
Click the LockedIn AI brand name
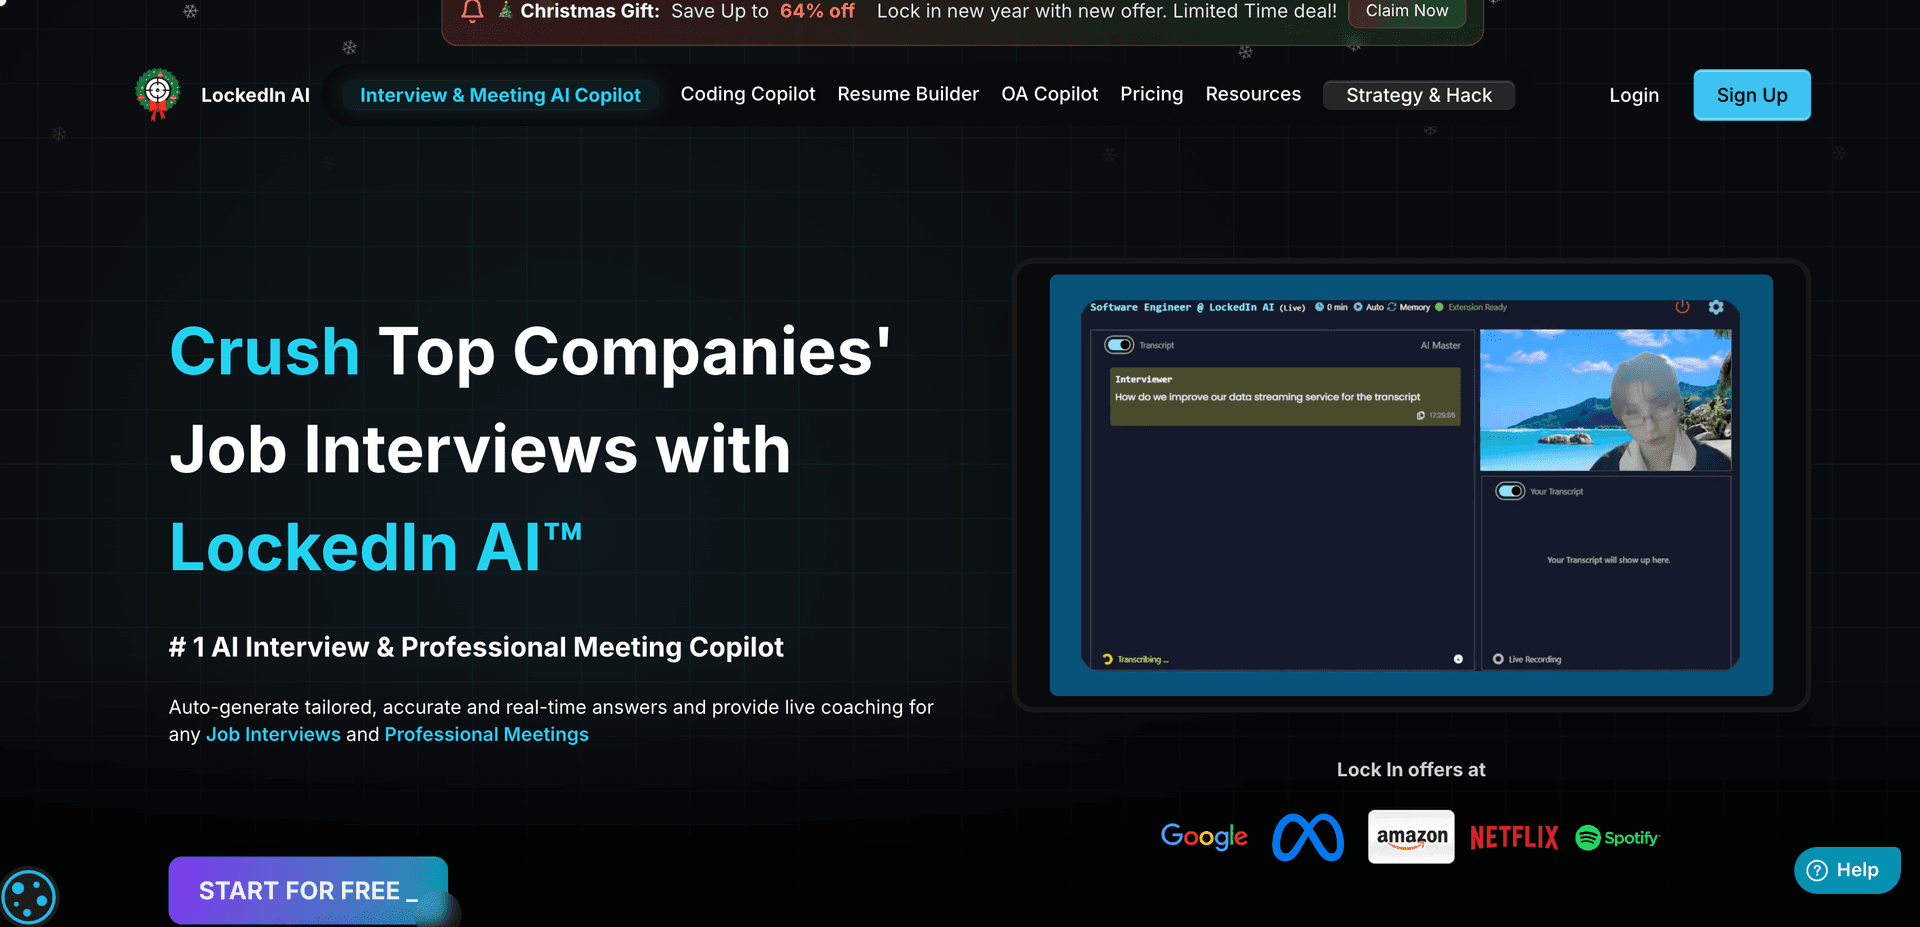coord(255,95)
